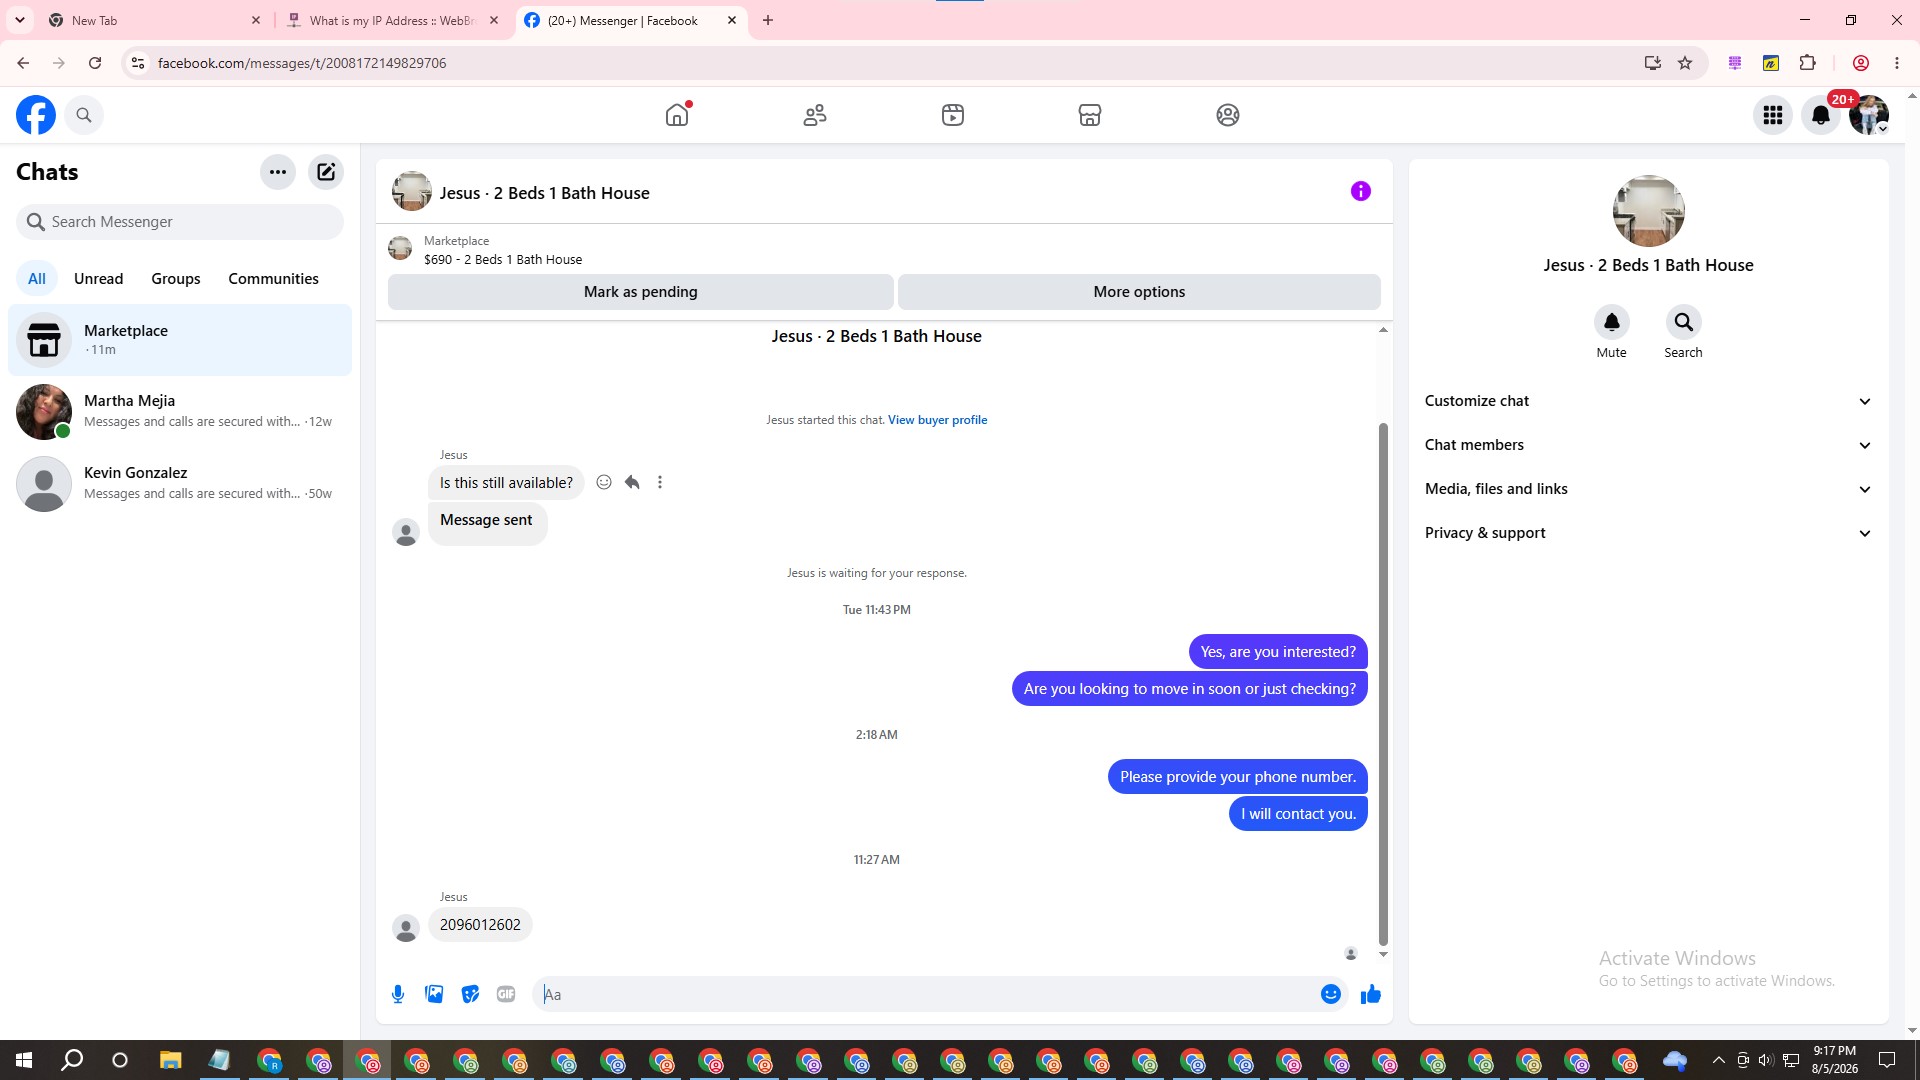
Task: Click the Aa message input field
Action: (925, 994)
